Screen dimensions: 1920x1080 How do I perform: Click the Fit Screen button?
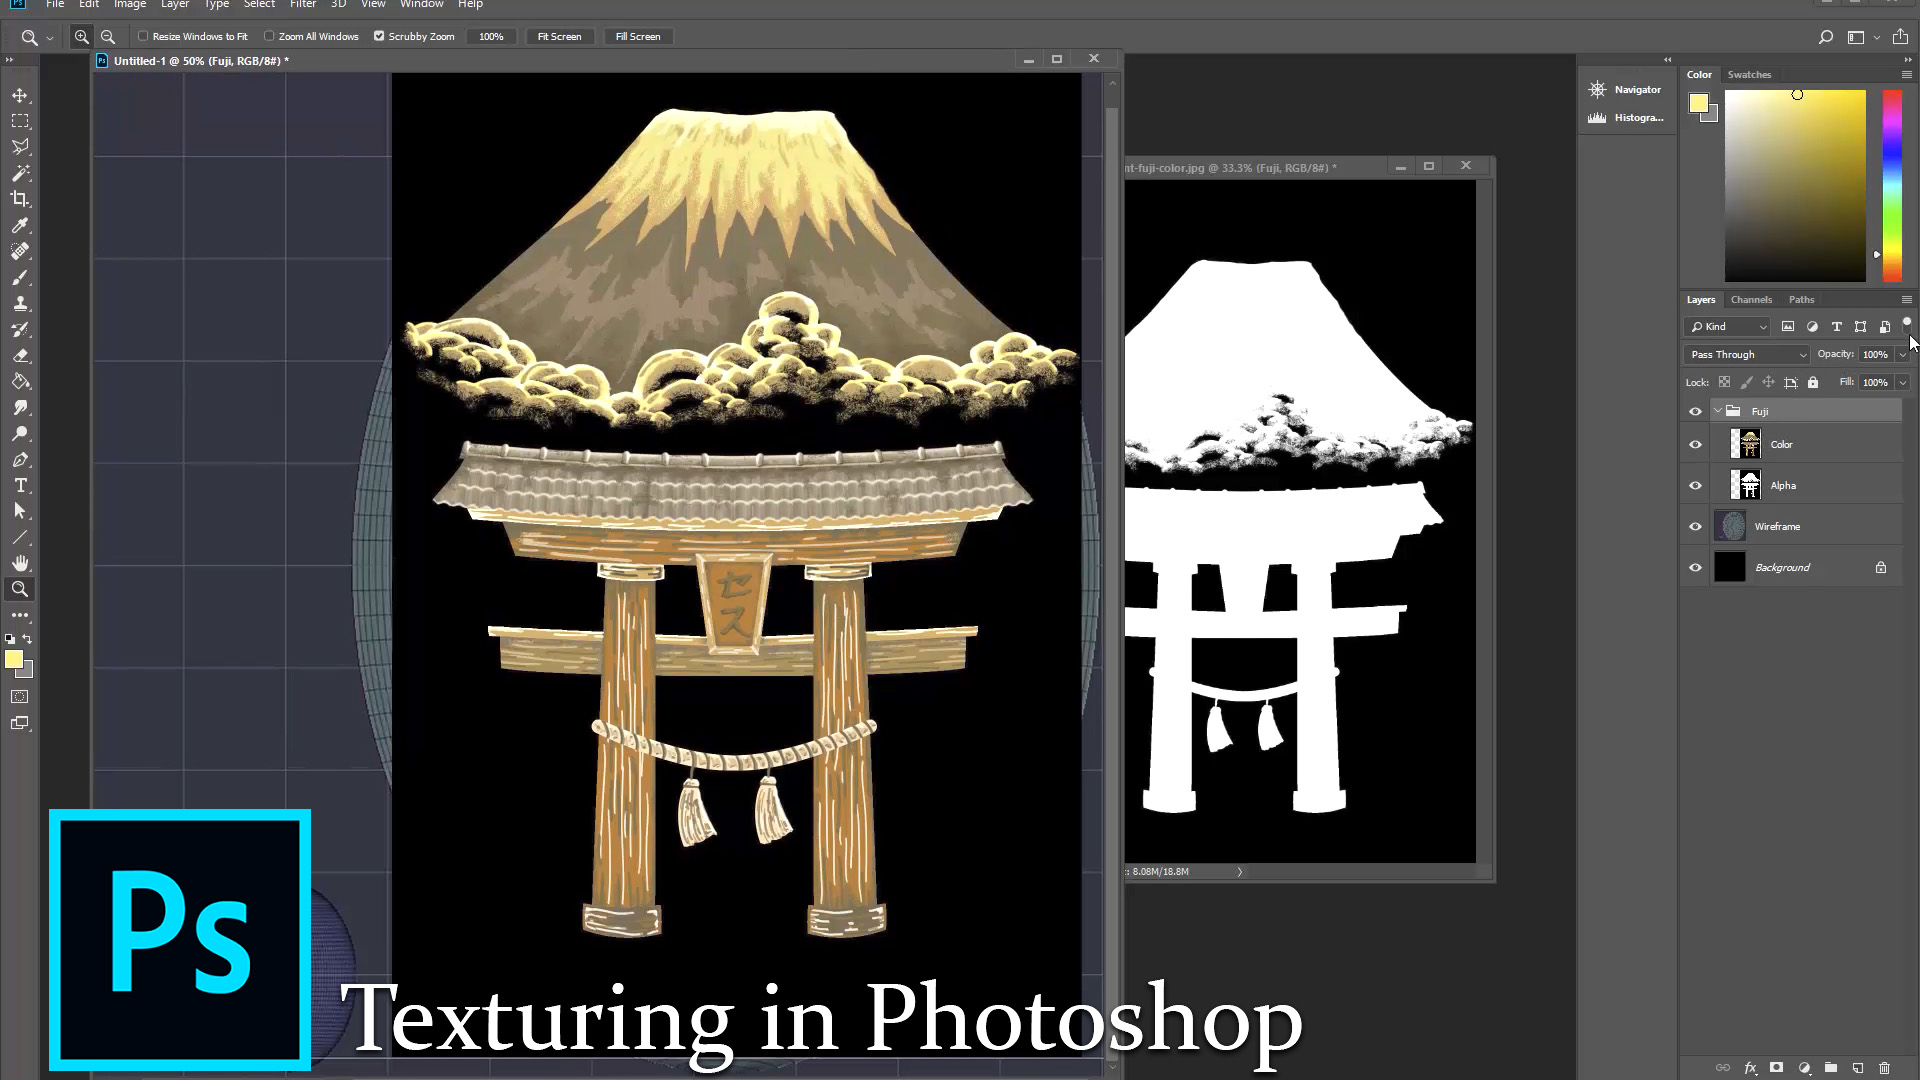tap(559, 36)
